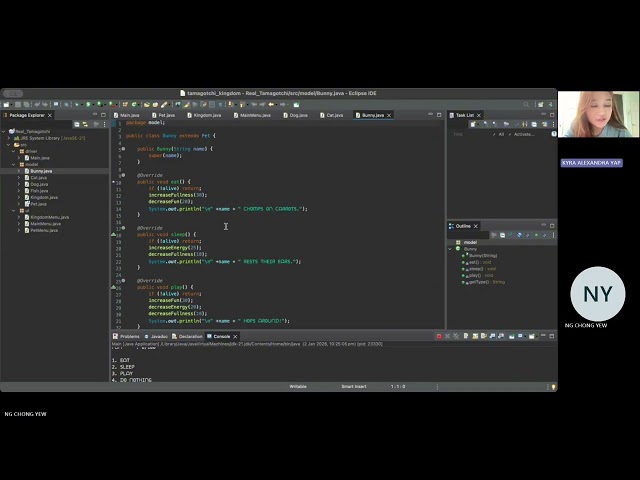Minimize the Task List panel

545,115
